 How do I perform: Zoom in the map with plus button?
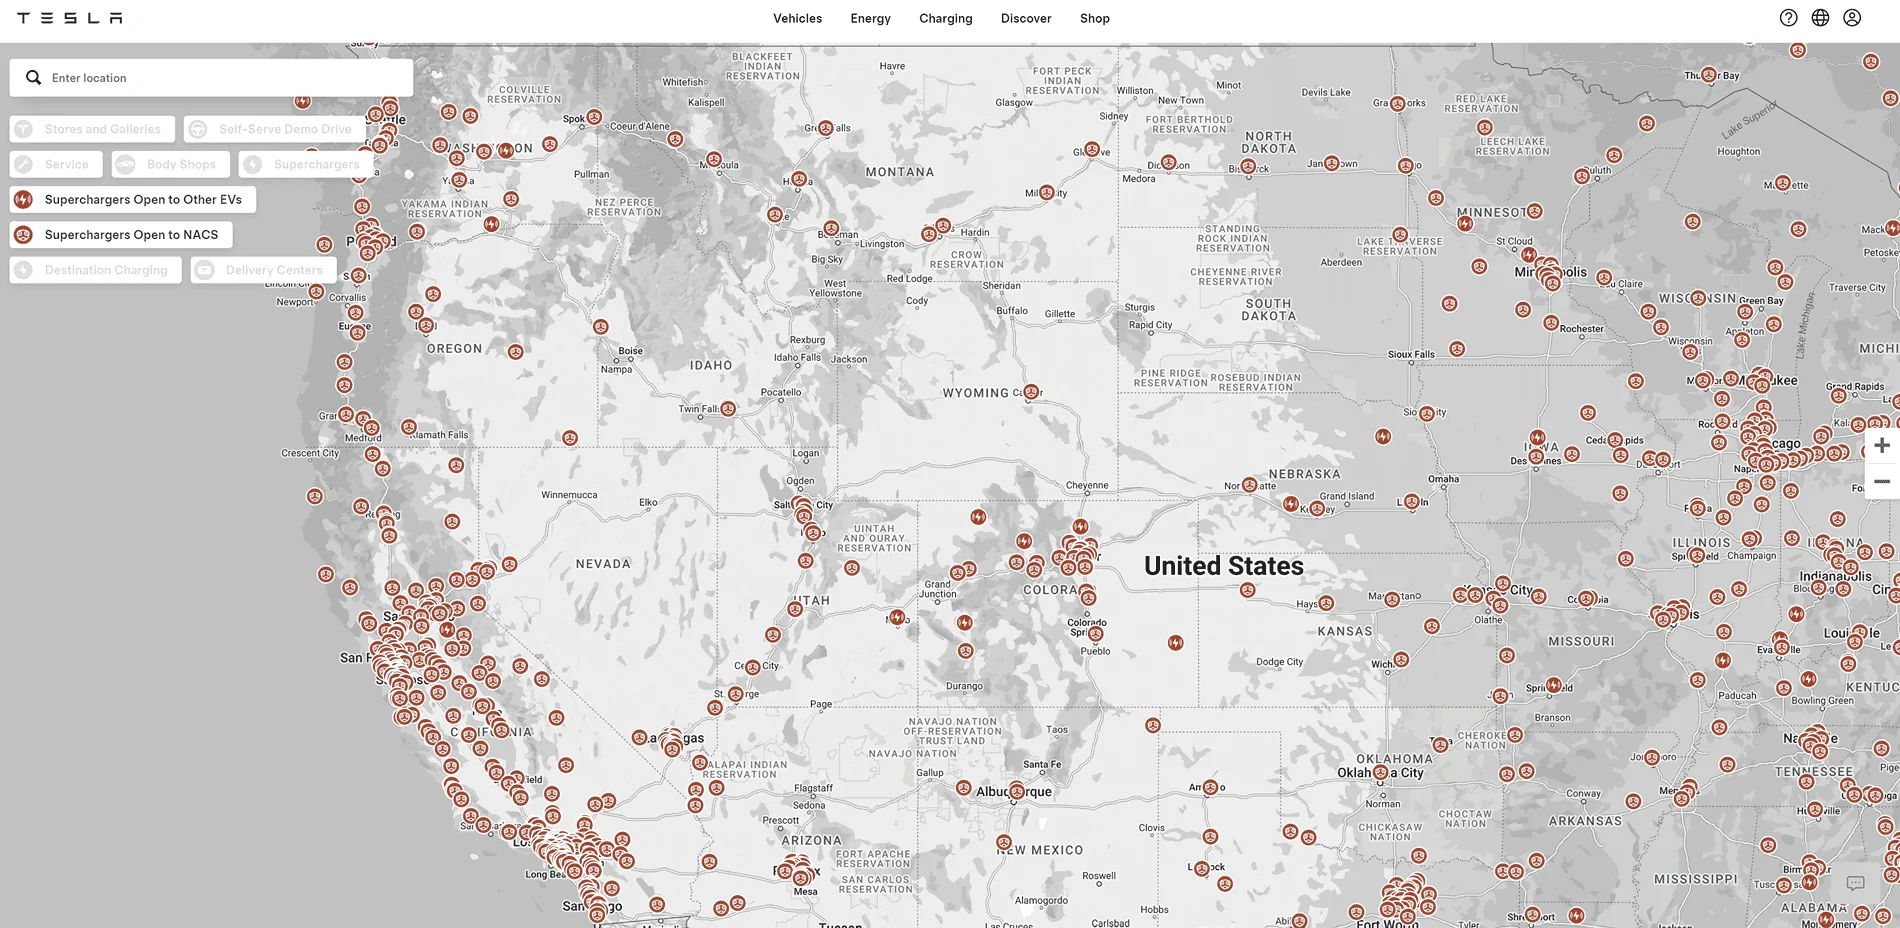coord(1881,445)
